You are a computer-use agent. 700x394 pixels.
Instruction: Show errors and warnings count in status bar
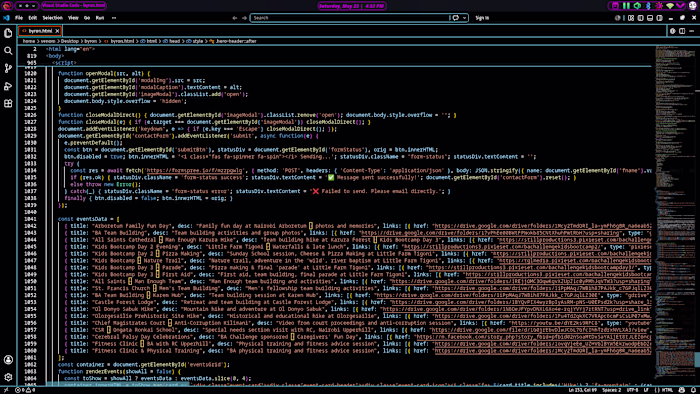click(25, 390)
